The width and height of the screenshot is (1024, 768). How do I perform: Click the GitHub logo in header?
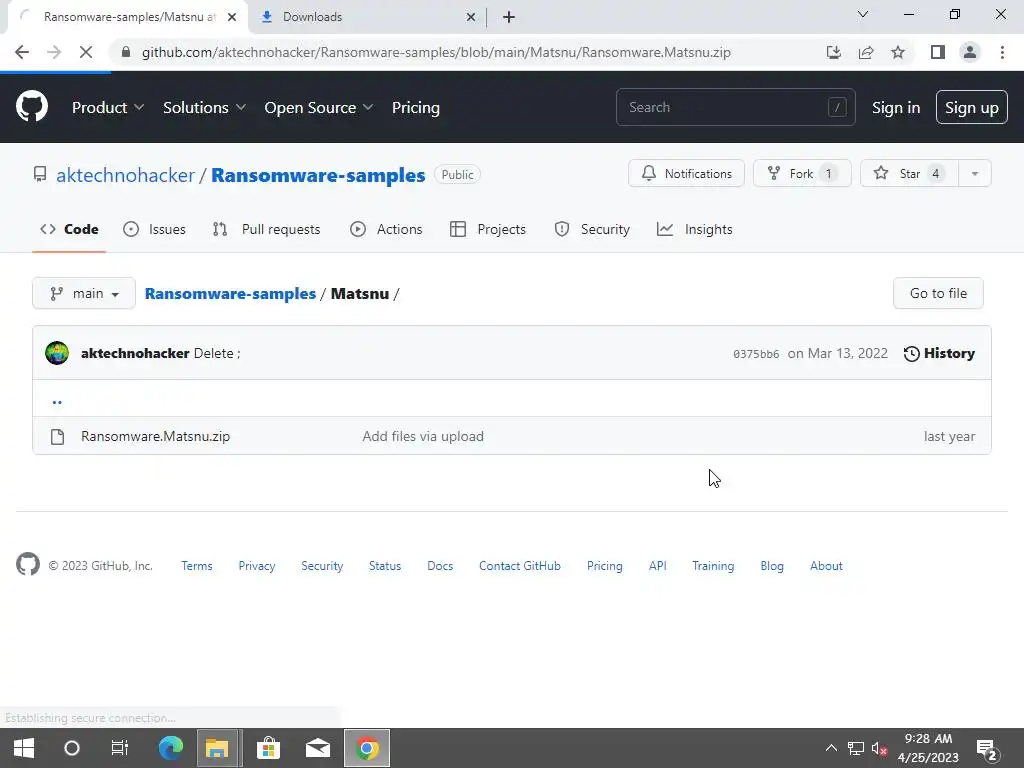pyautogui.click(x=31, y=107)
